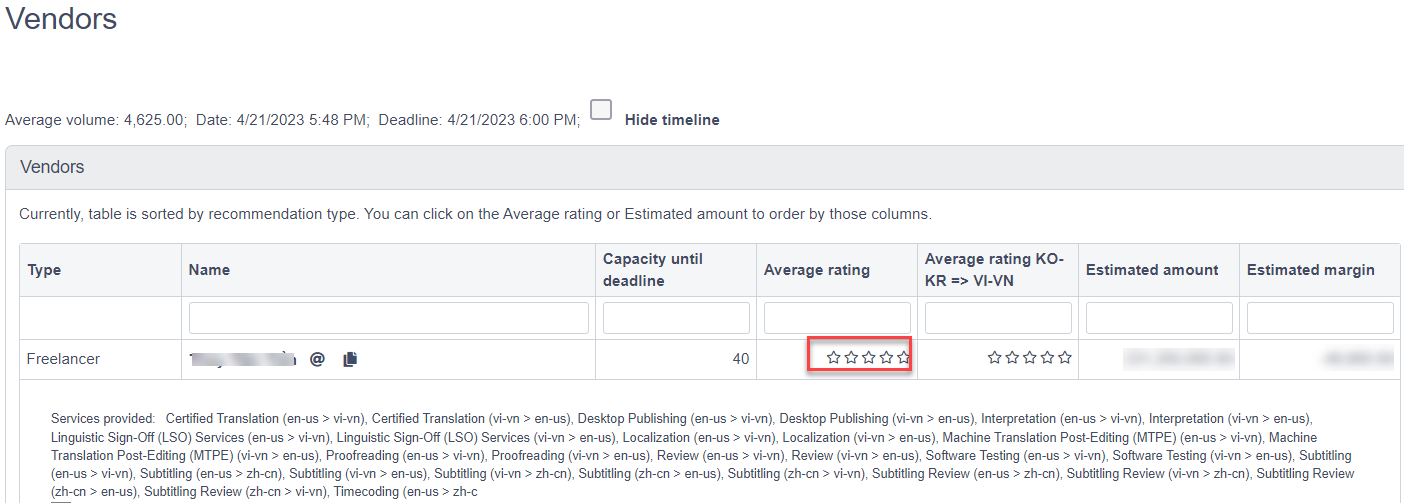Click the Services provided label
This screenshot has height=503, width=1404.
(x=103, y=419)
